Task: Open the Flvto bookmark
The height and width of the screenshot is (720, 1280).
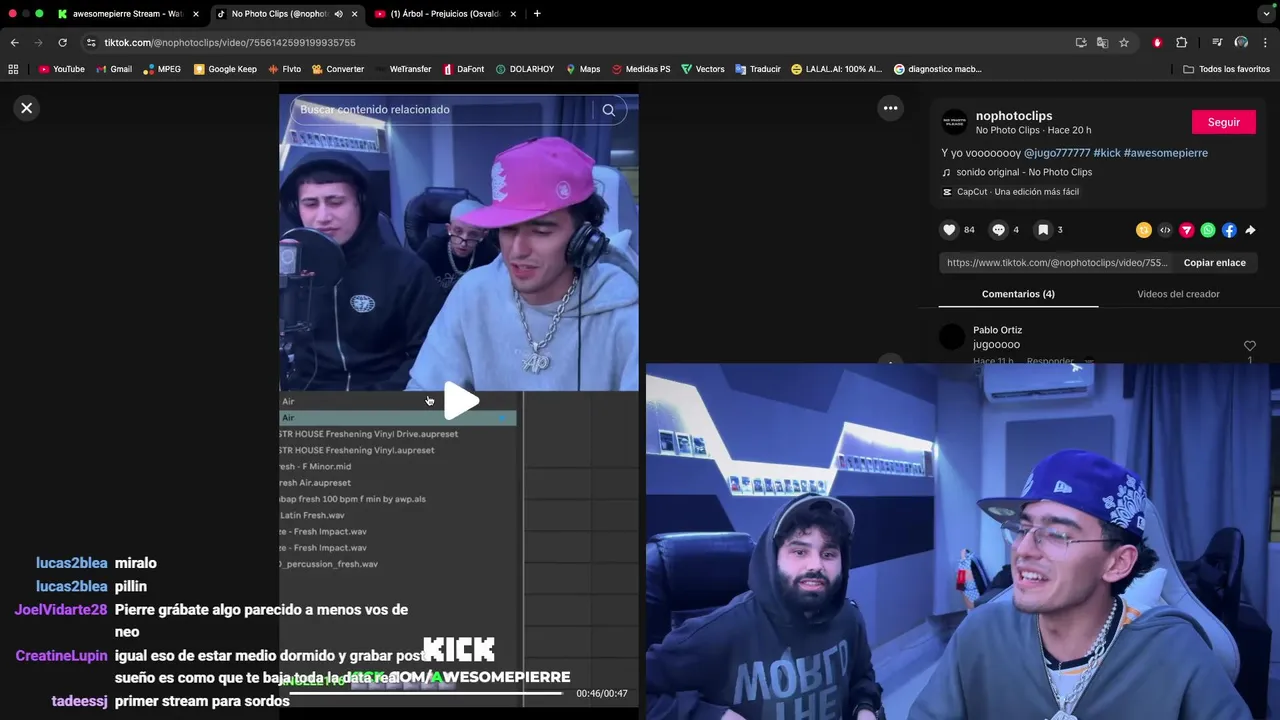Action: pyautogui.click(x=284, y=69)
